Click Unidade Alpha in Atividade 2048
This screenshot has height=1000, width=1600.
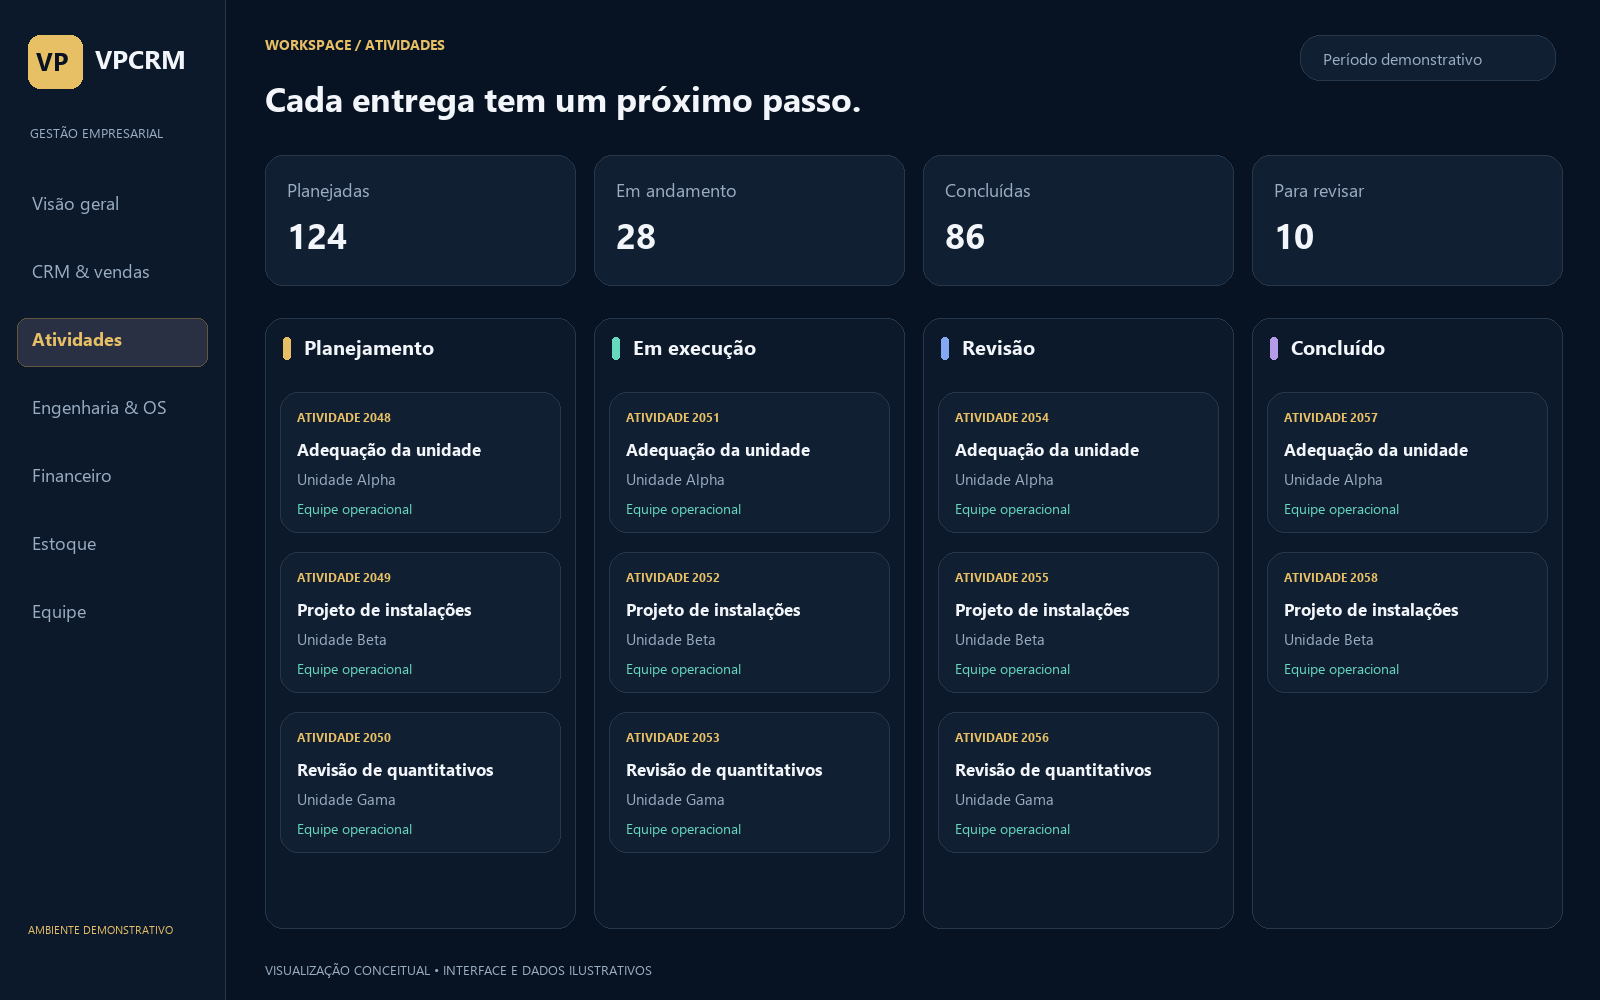(346, 480)
